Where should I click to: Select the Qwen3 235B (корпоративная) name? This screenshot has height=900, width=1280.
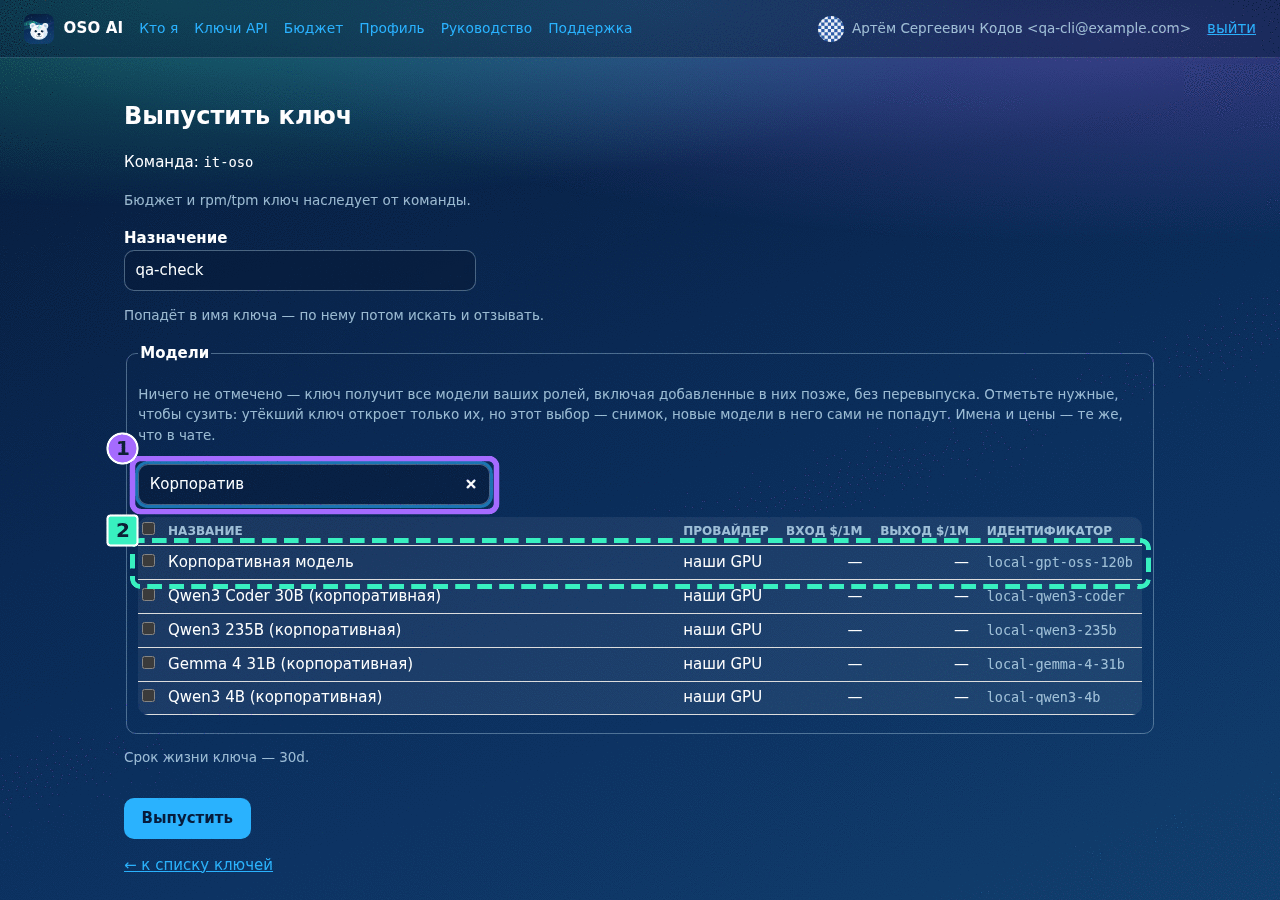(x=284, y=630)
